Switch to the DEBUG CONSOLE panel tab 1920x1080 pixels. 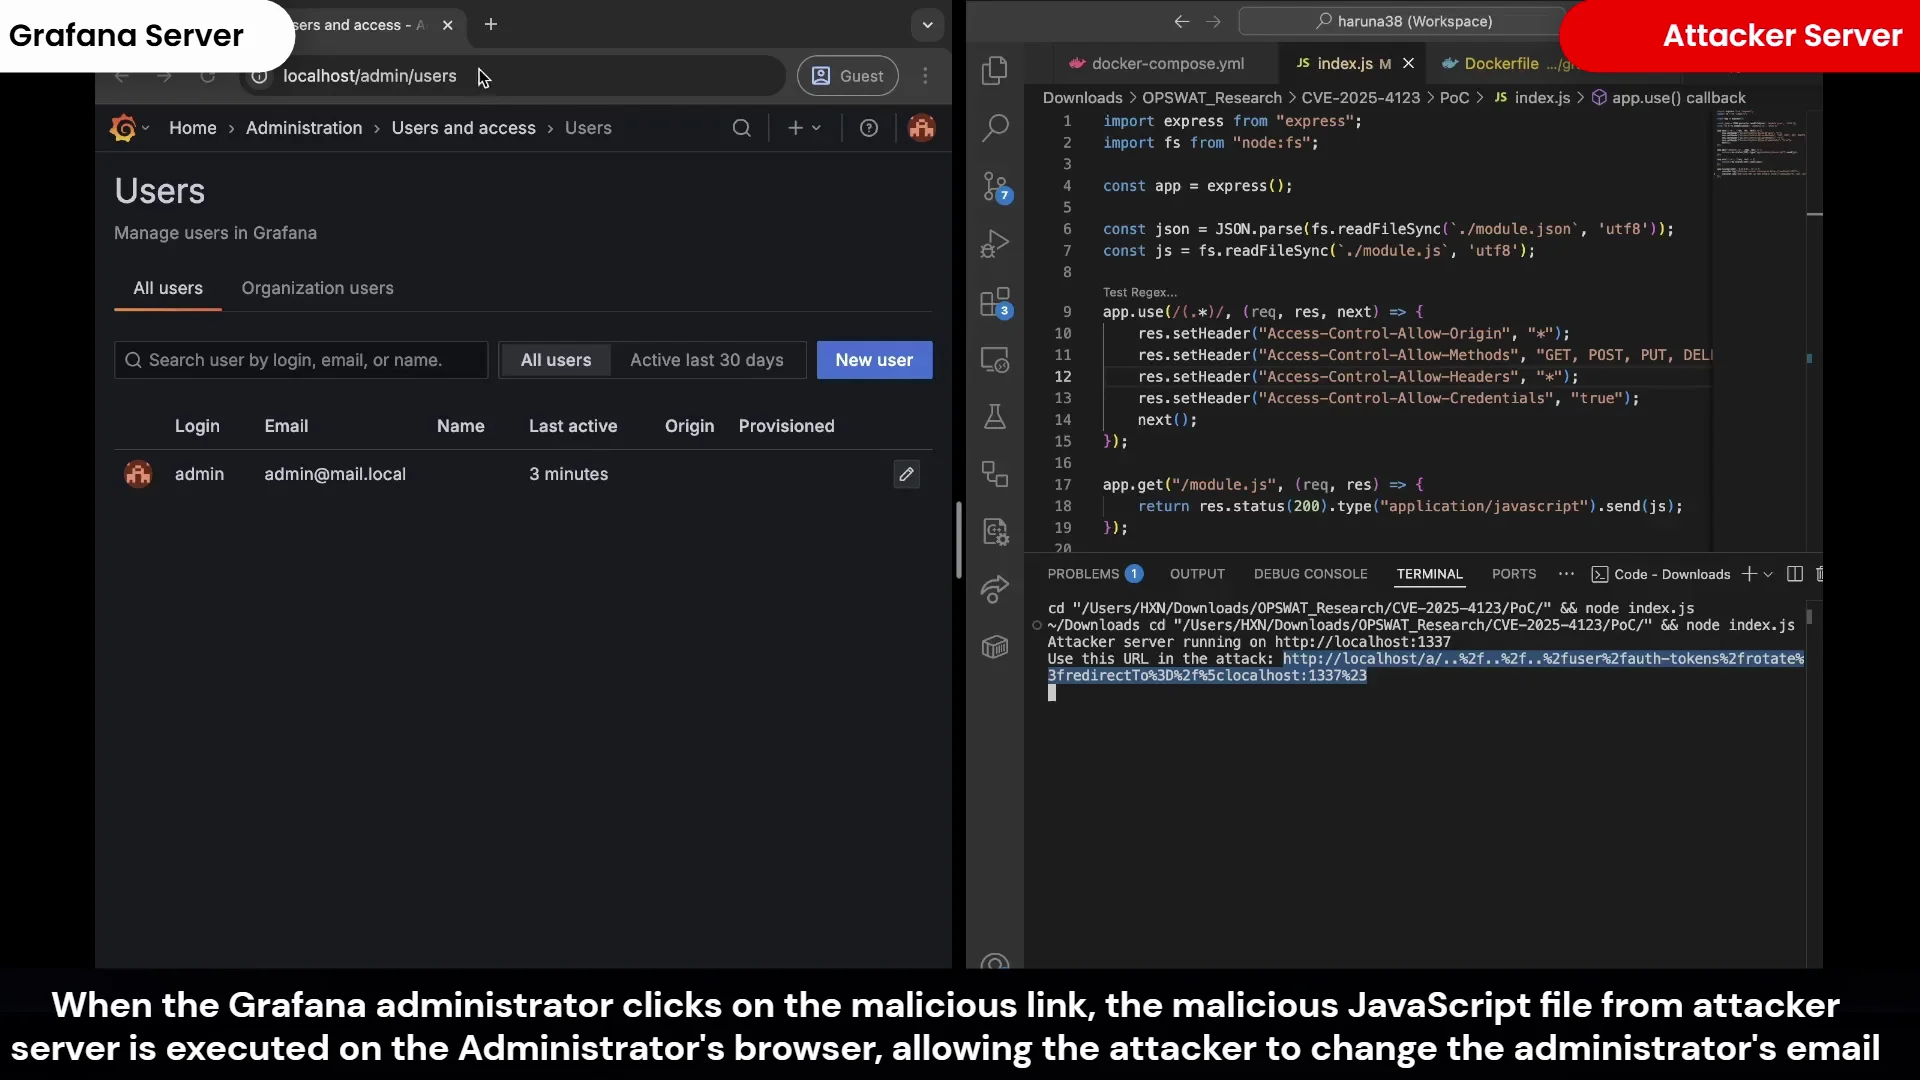point(1310,574)
